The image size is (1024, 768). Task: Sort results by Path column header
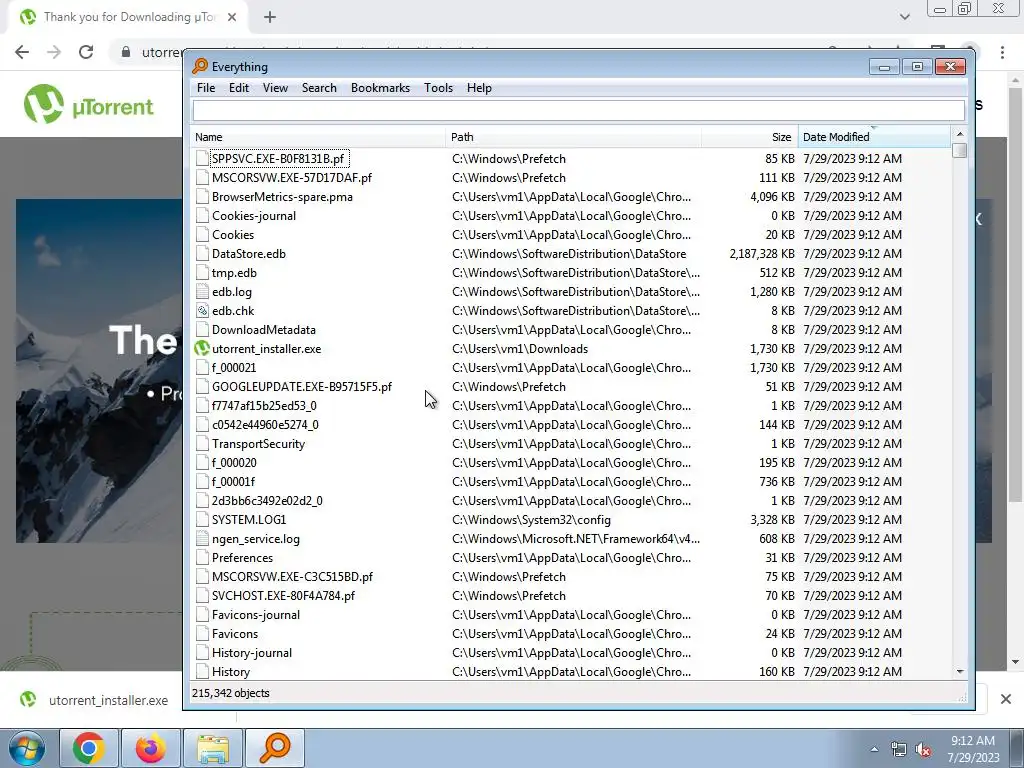(x=573, y=137)
